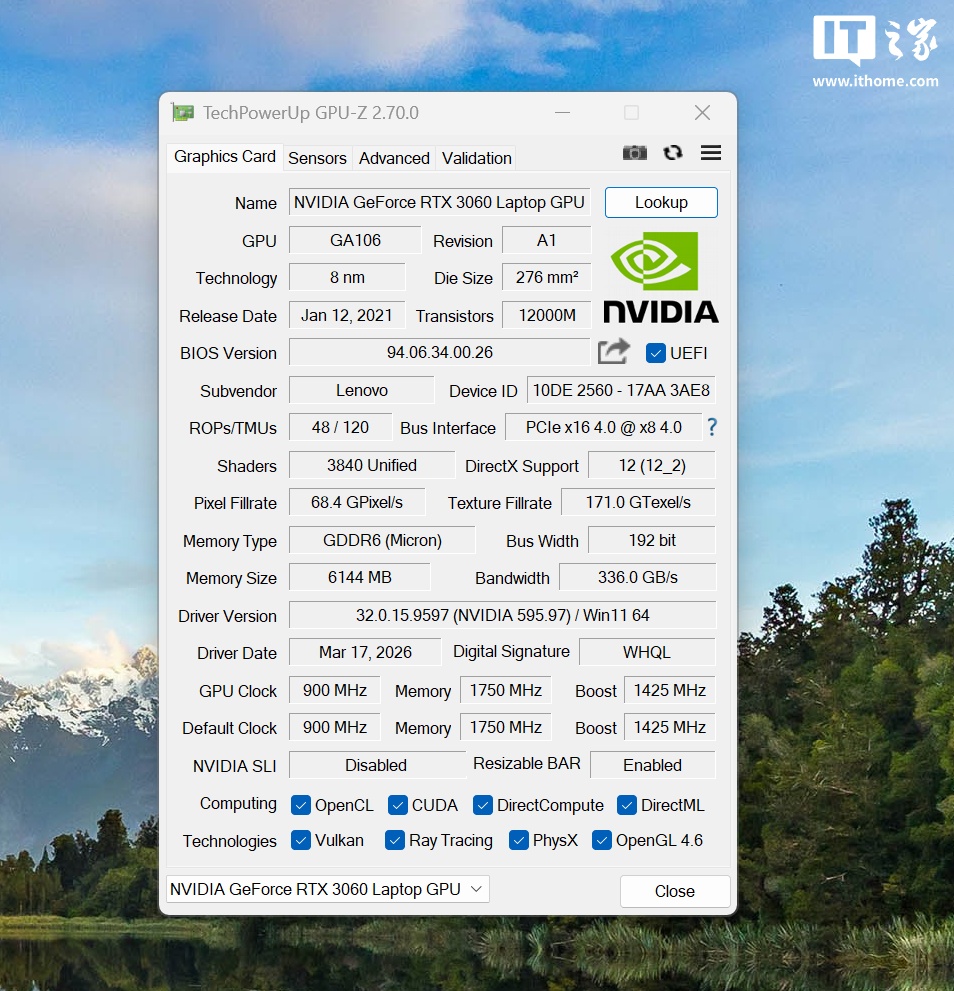Click the Lookup button
Viewport: 954px width, 991px height.
coord(661,202)
